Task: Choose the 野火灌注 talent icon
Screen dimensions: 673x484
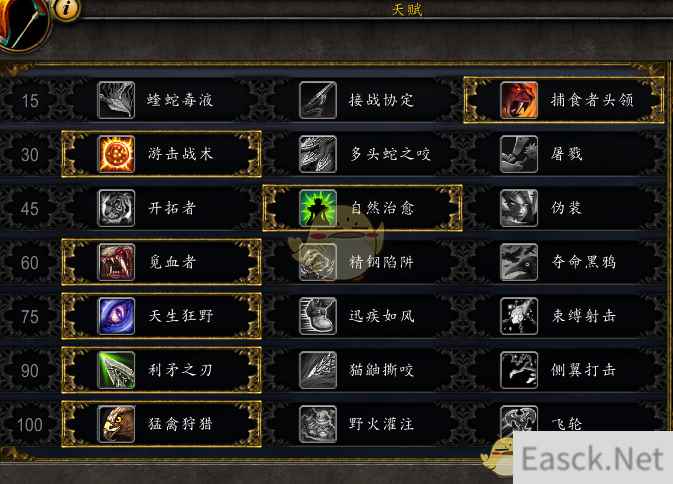Action: [x=318, y=424]
